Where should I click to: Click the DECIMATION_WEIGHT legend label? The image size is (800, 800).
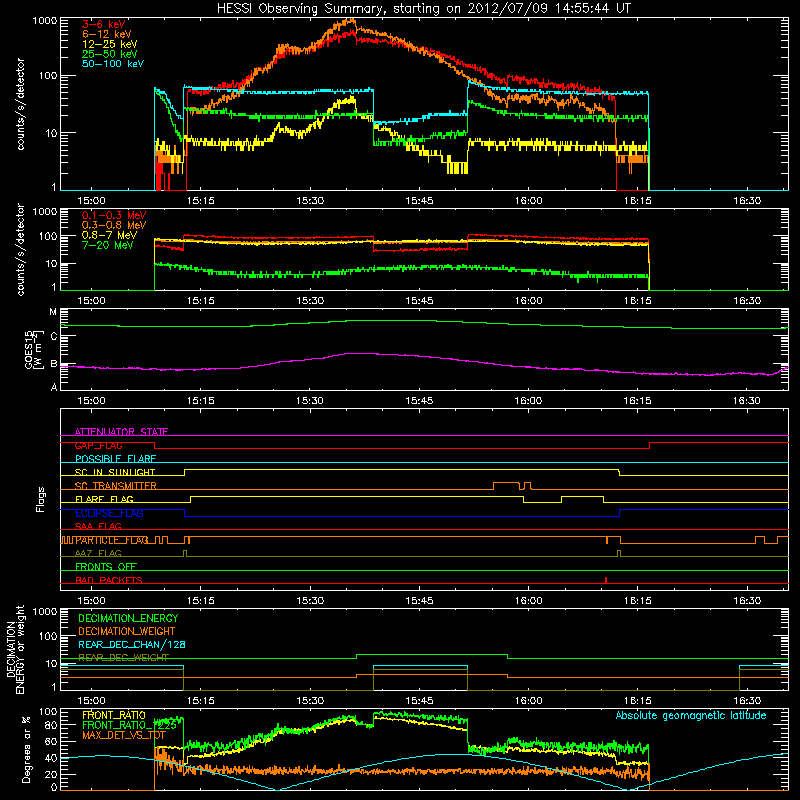(x=127, y=631)
